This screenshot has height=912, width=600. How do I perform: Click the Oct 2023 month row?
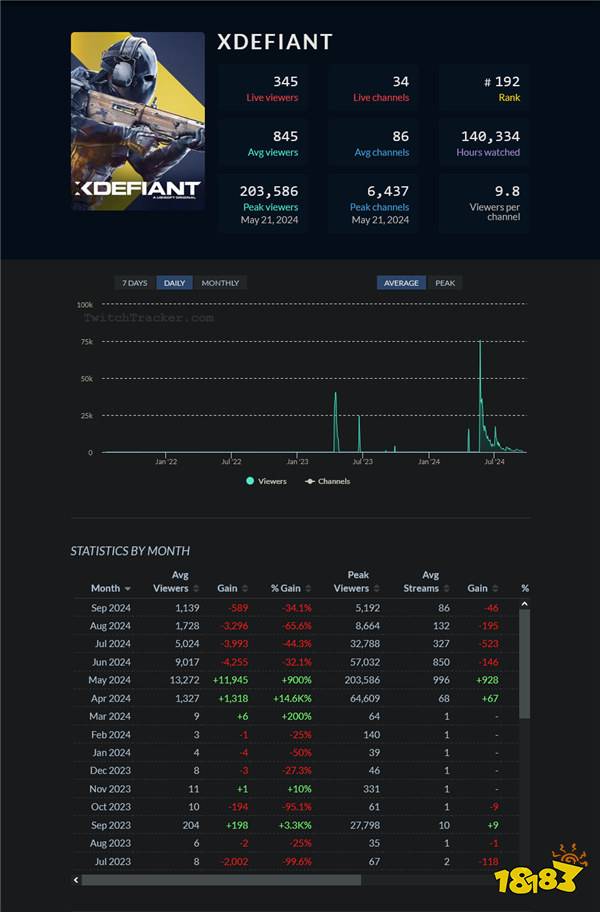[x=295, y=807]
